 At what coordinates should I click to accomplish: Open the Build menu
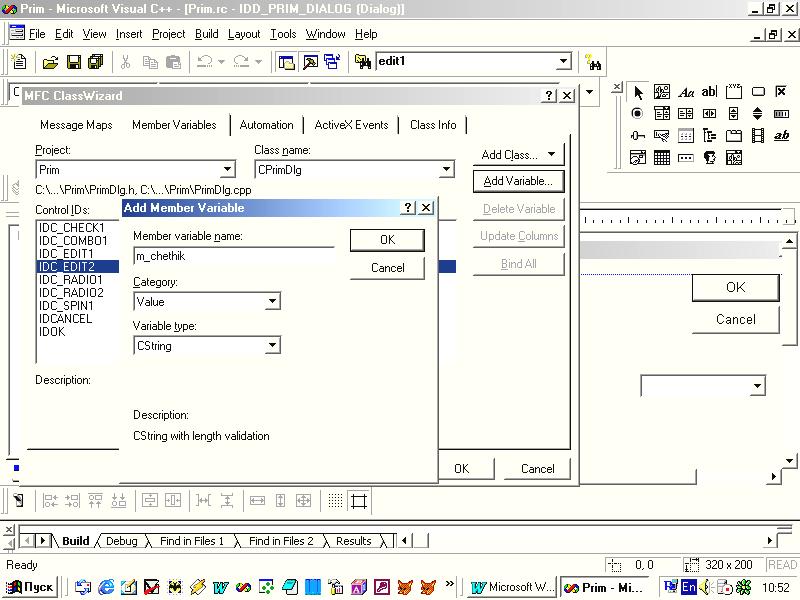pos(207,34)
